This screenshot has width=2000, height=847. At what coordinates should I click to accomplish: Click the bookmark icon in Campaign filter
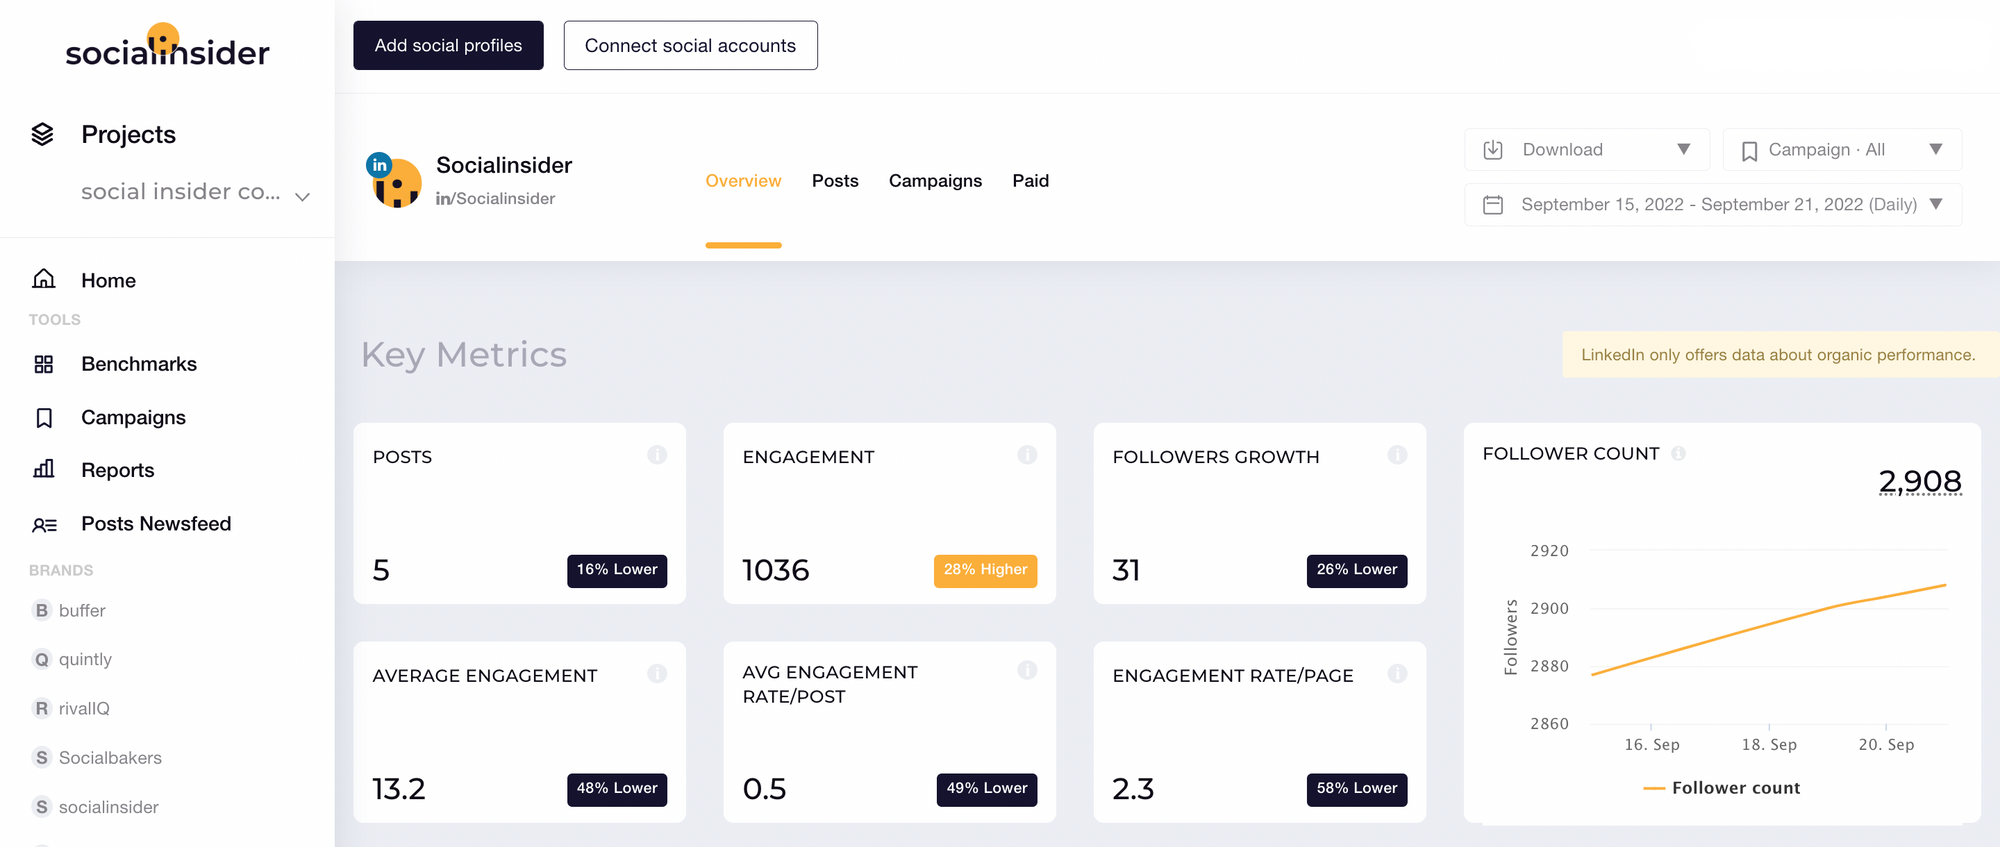(x=1749, y=151)
